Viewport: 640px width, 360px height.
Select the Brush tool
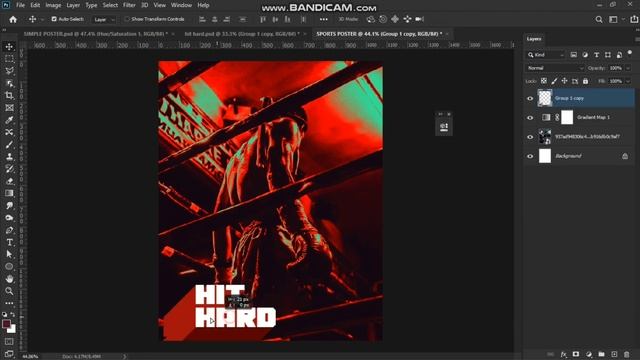(9, 144)
